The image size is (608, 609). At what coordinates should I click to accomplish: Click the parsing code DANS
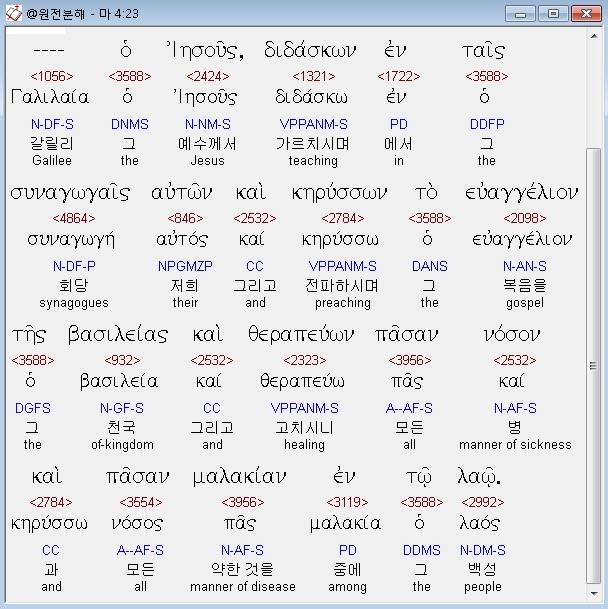(x=430, y=266)
